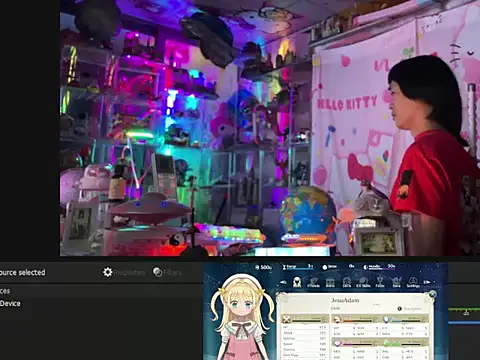Click the purple moon gauge at top of the game
The width and height of the screenshot is (480, 360).
[379, 267]
